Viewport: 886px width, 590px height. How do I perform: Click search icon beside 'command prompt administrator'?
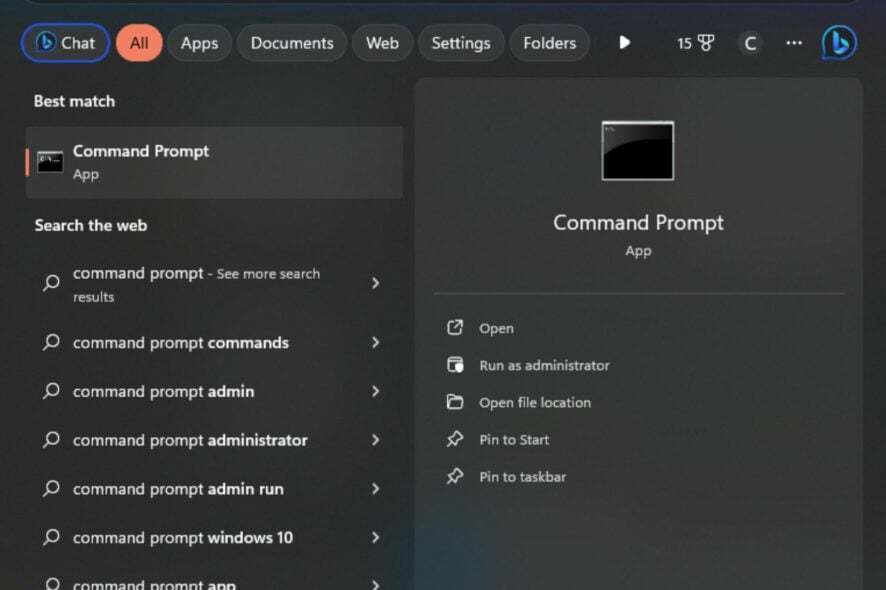coord(51,439)
